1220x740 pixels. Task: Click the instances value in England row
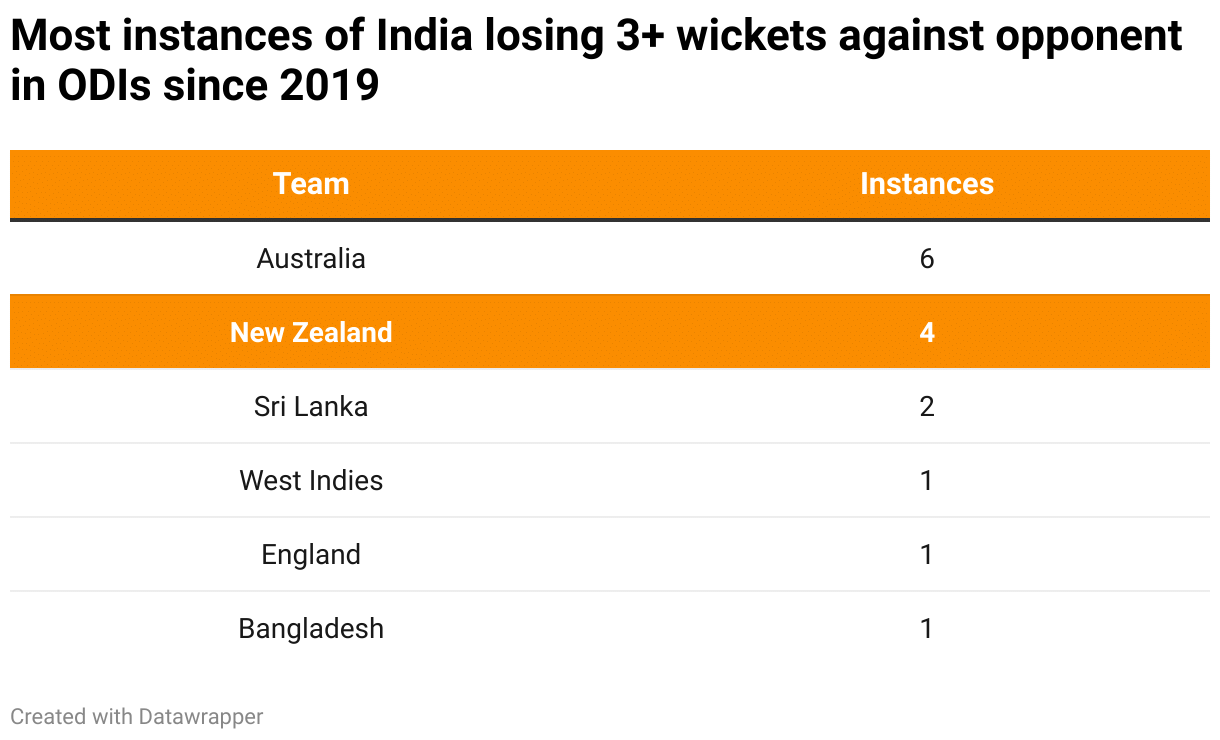pos(926,555)
